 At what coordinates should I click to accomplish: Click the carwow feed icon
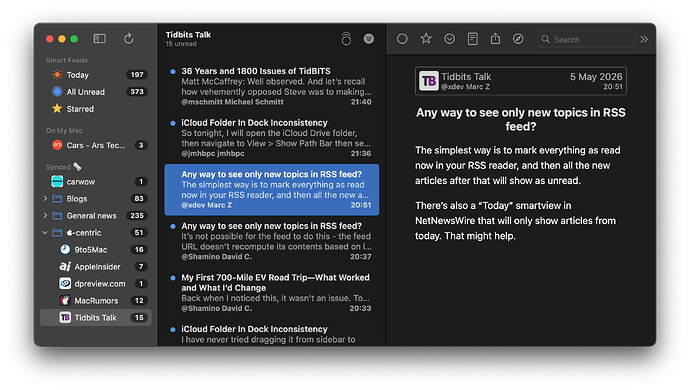click(x=57, y=181)
